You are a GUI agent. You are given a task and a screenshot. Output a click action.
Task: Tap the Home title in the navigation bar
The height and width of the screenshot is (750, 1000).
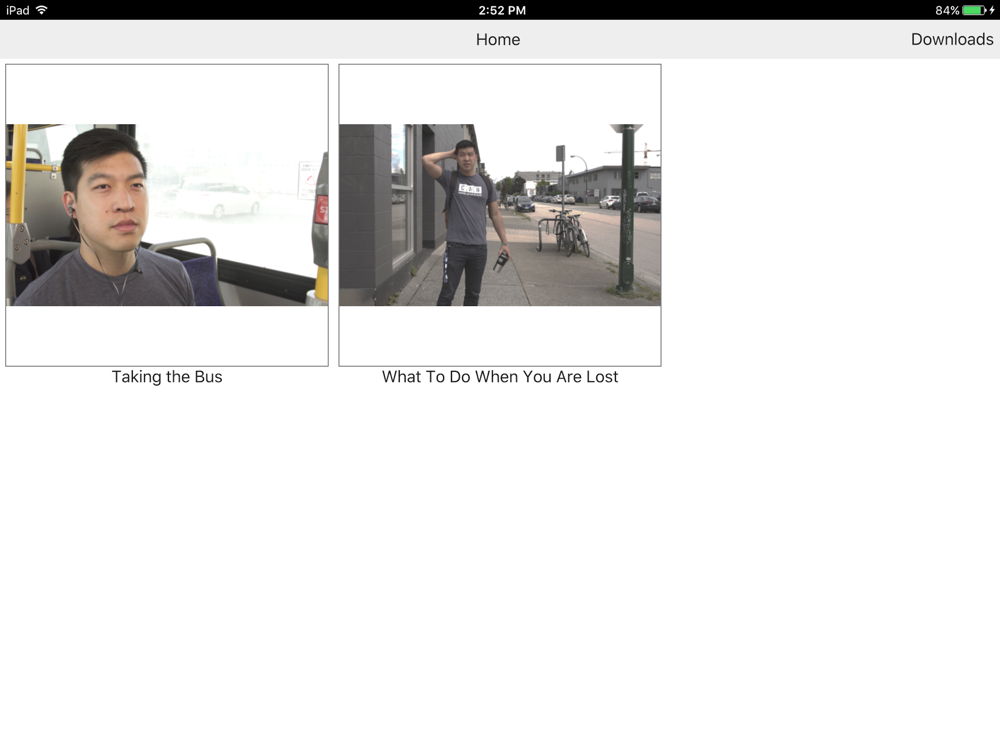point(498,40)
